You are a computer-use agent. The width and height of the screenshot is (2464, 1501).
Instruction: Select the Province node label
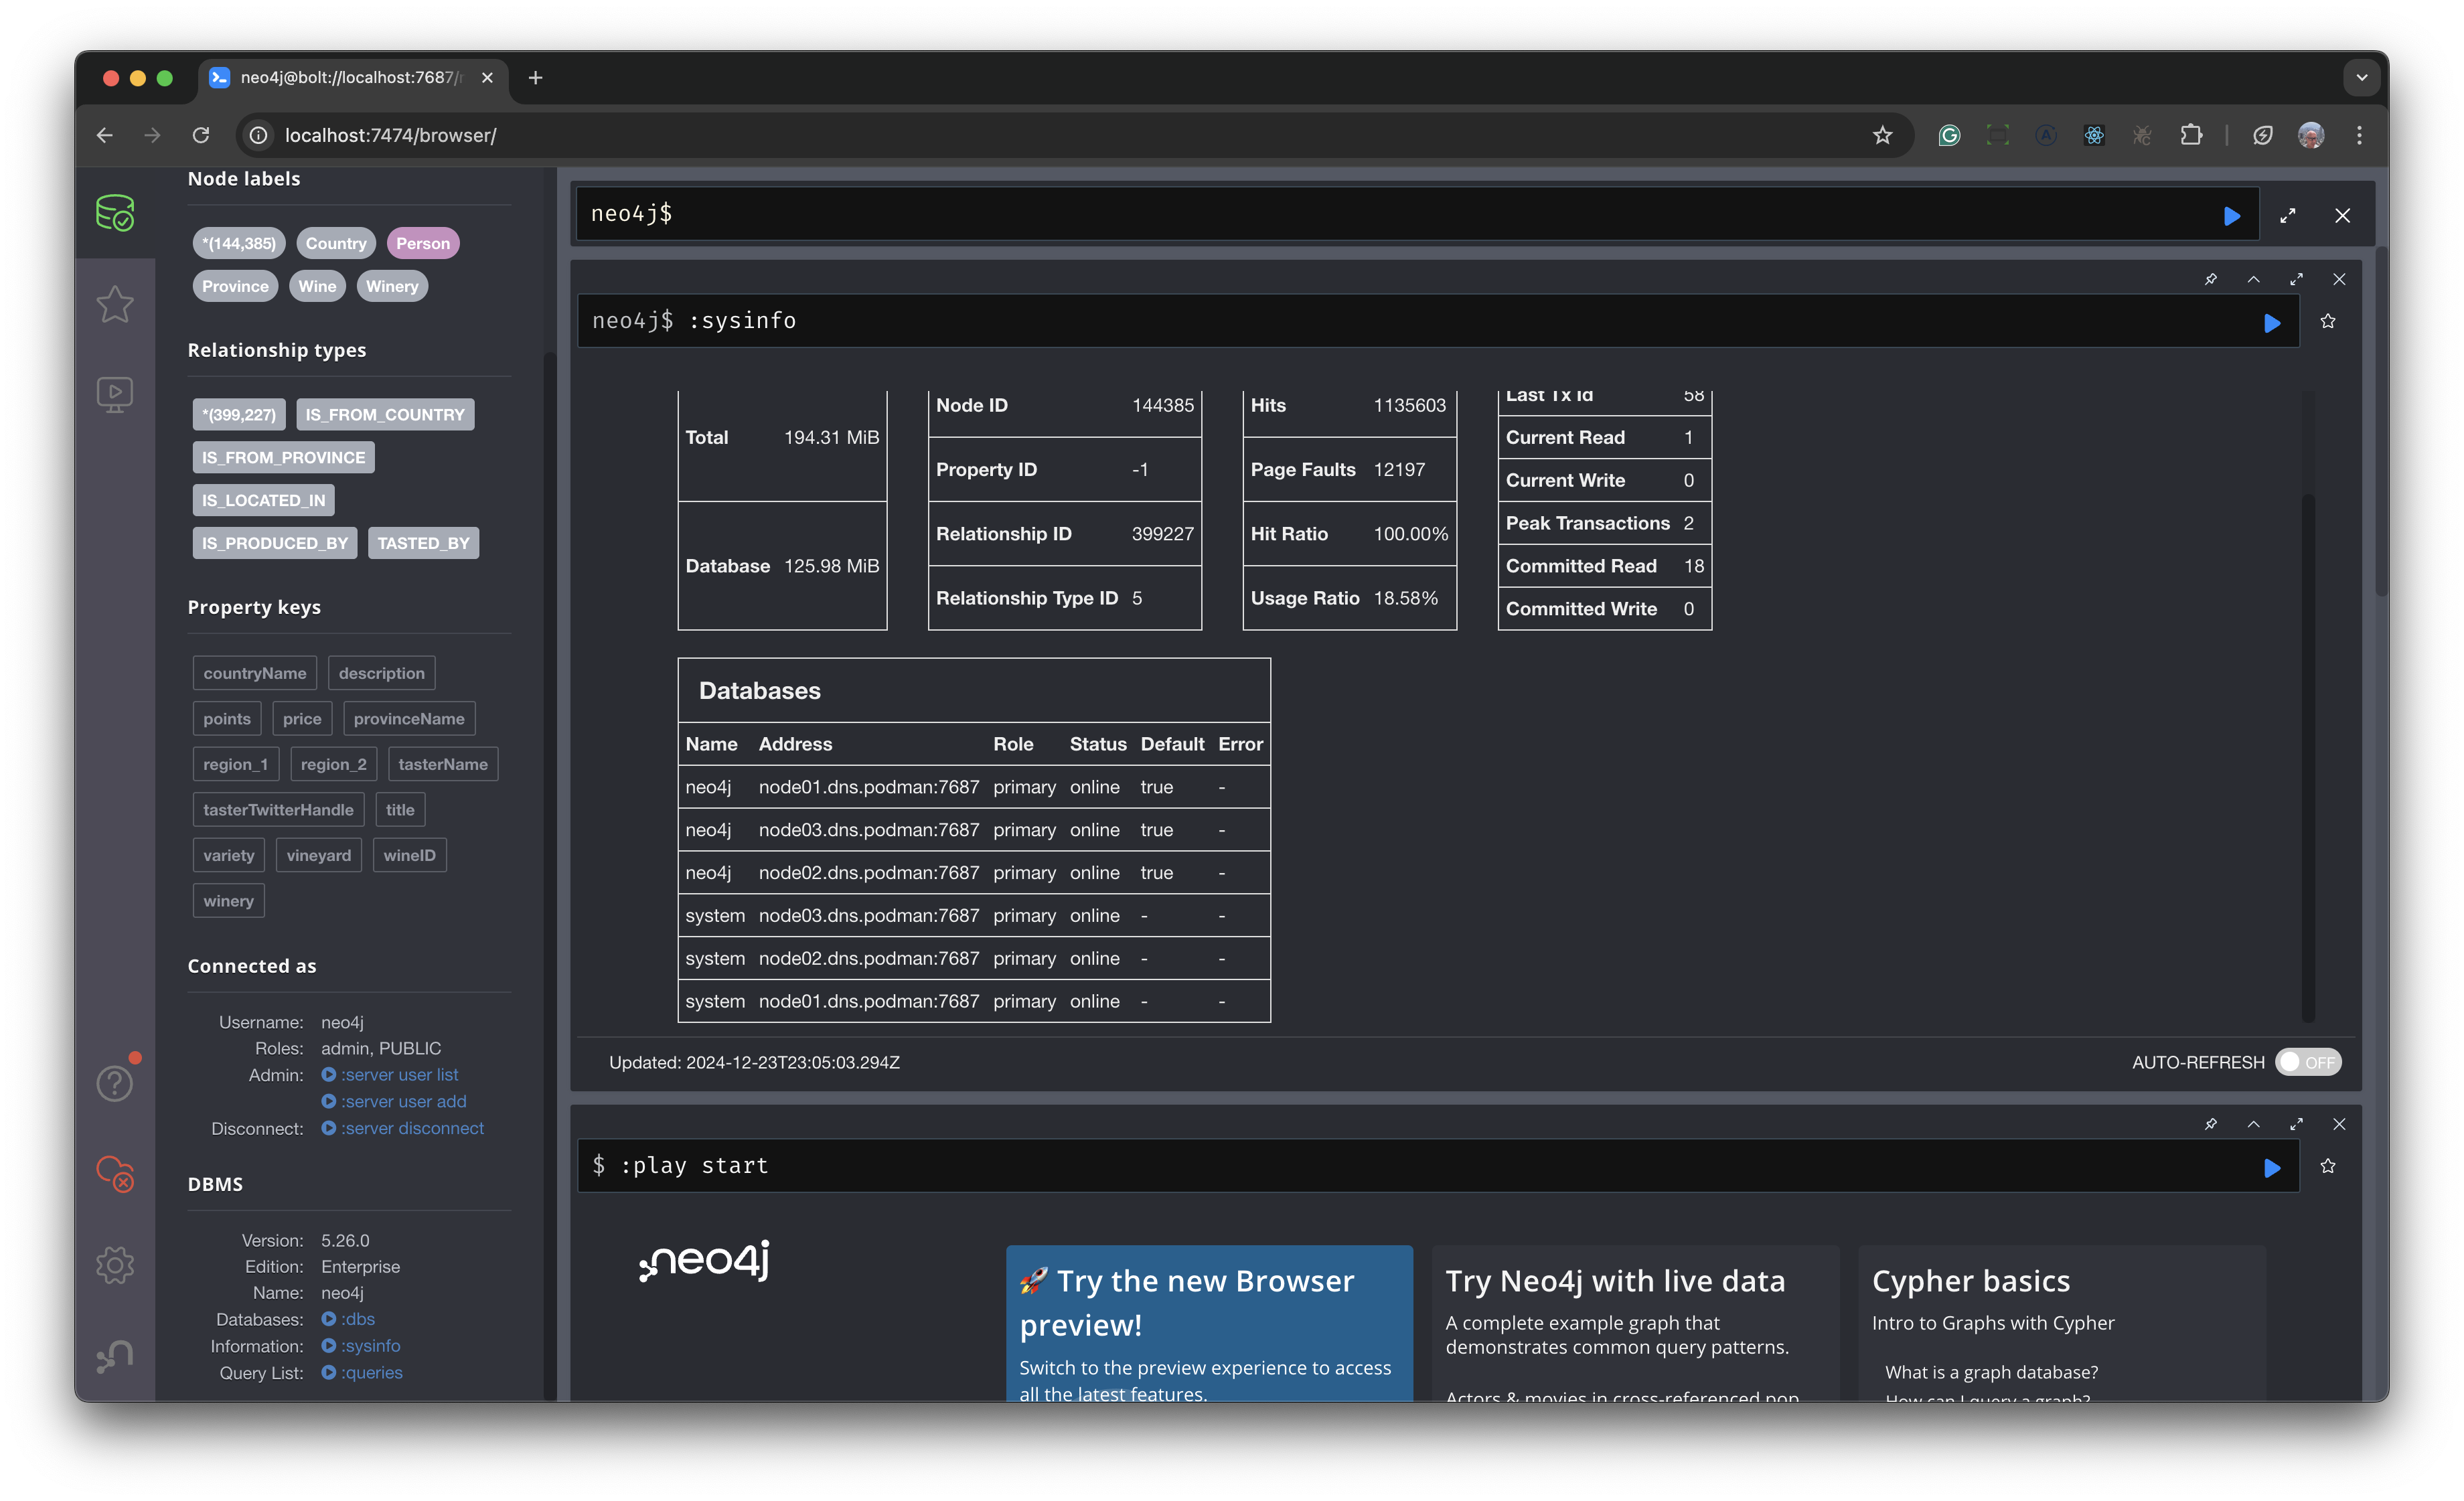pos(235,286)
